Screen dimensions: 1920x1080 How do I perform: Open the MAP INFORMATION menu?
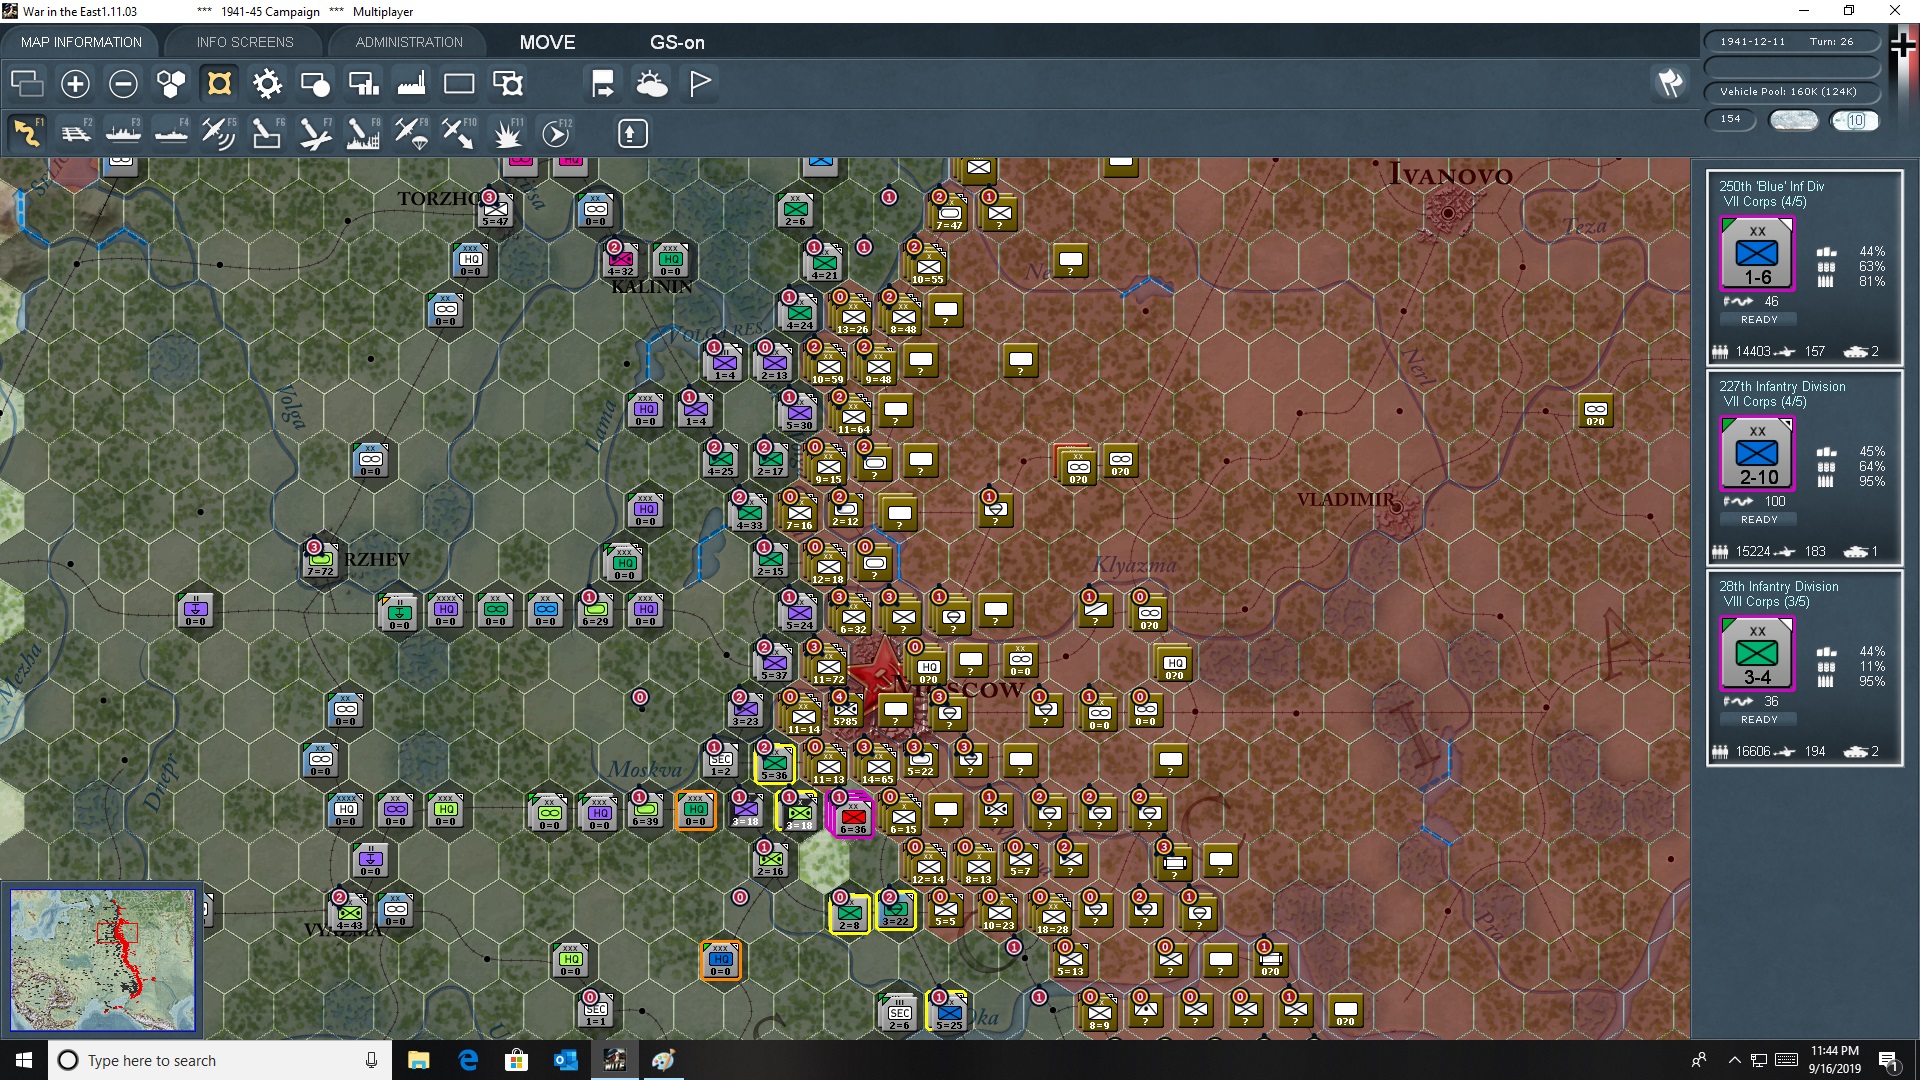[x=81, y=41]
